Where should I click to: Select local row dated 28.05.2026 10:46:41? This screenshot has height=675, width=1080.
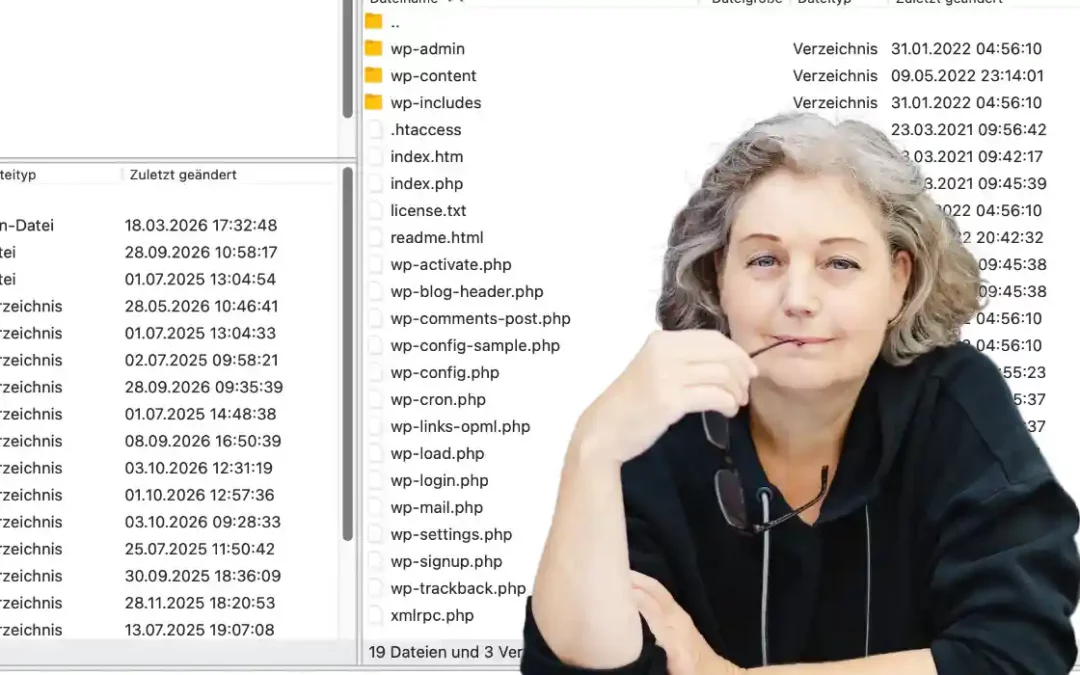pyautogui.click(x=201, y=306)
